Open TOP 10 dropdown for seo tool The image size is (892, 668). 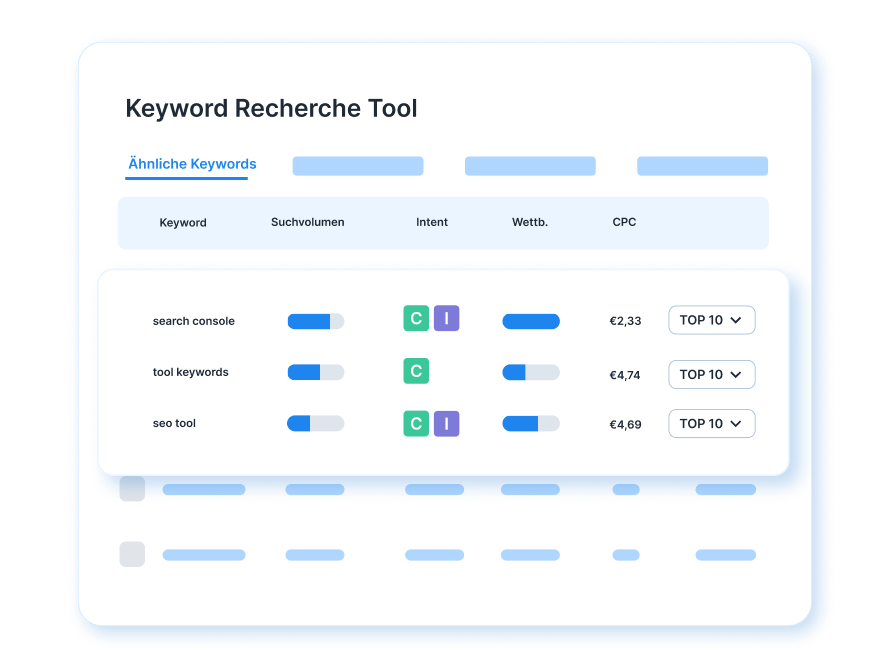[x=712, y=423]
